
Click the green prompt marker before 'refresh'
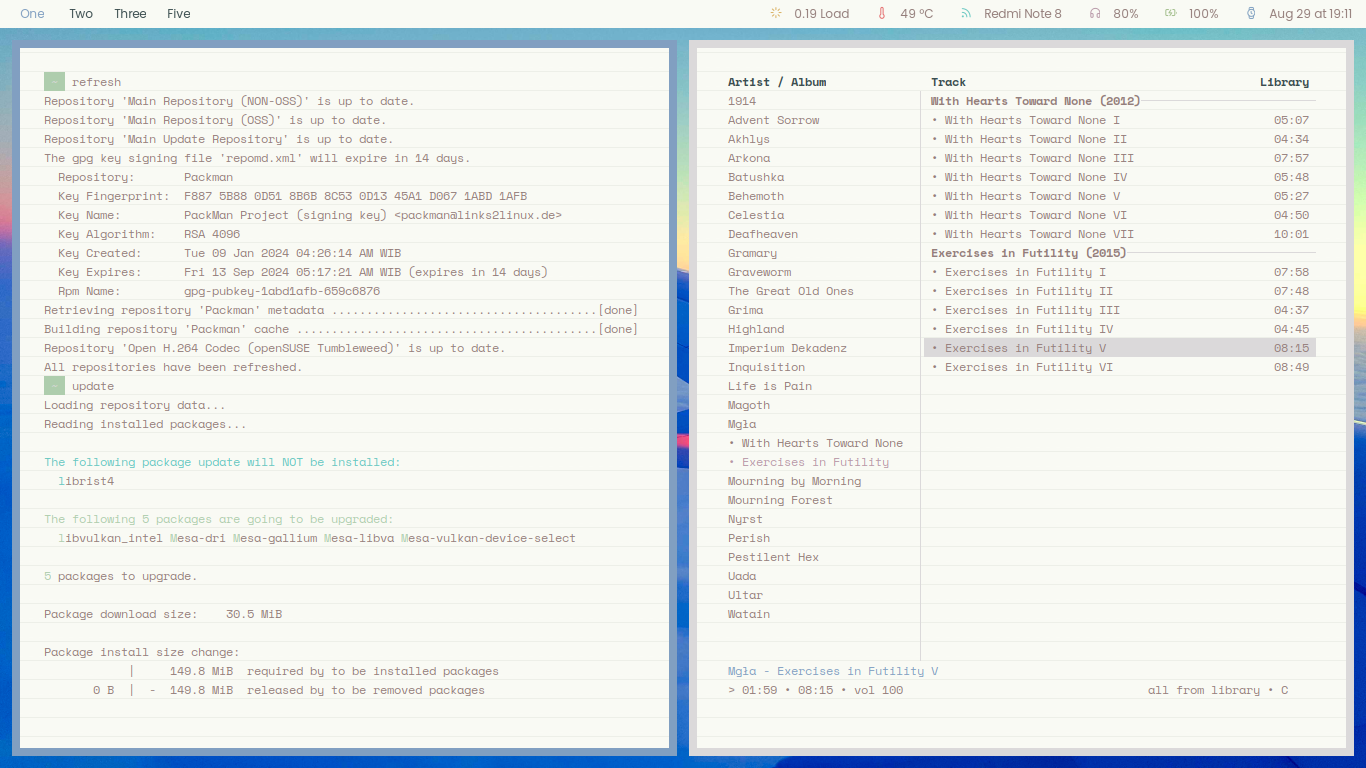[54, 82]
